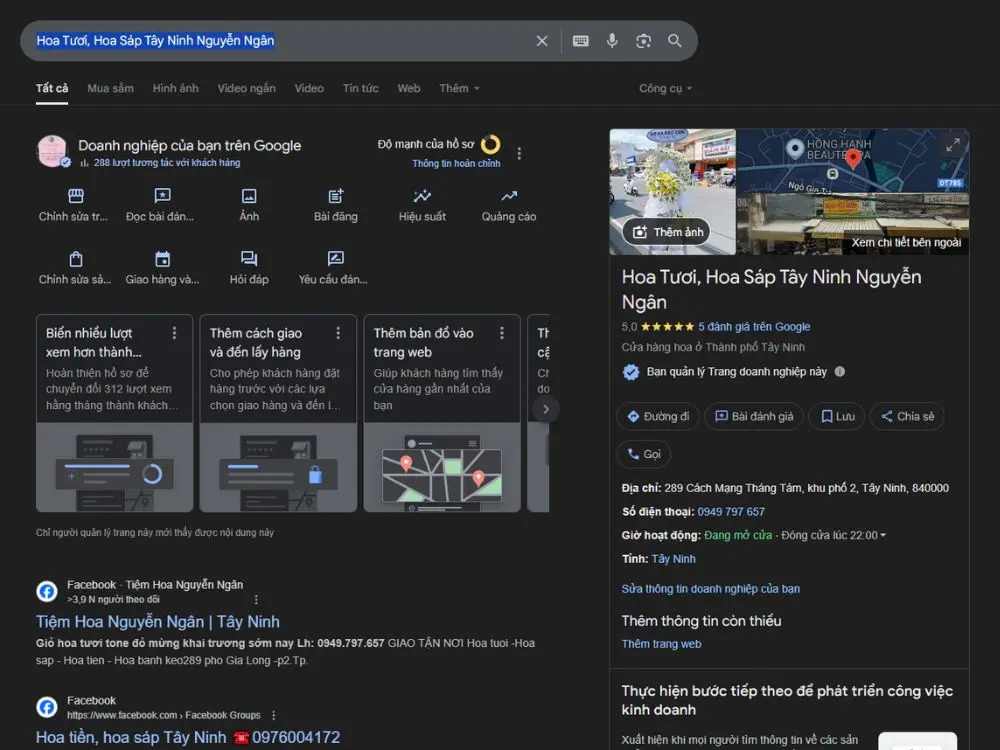Image resolution: width=1000 pixels, height=750 pixels.
Task: Open Google Lens image search icon
Action: pos(643,41)
